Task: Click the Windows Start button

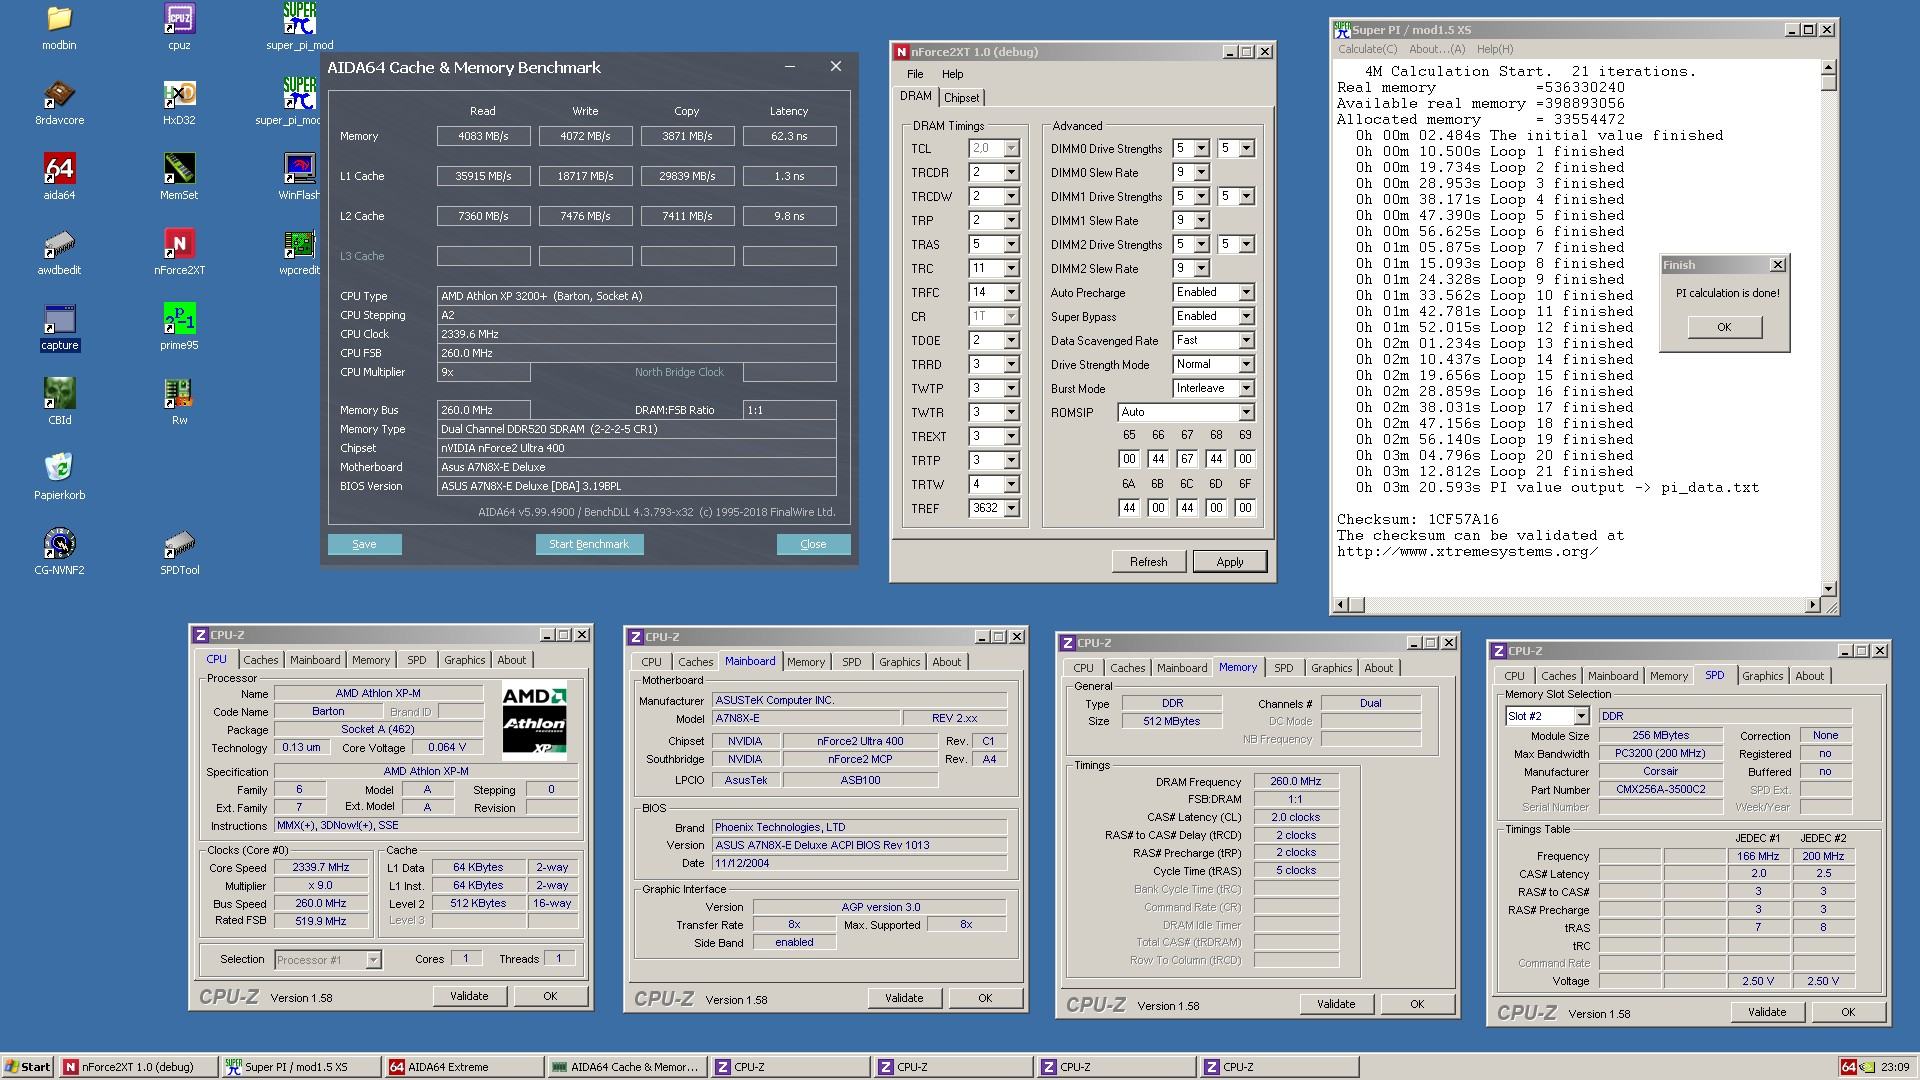Action: click(27, 1067)
